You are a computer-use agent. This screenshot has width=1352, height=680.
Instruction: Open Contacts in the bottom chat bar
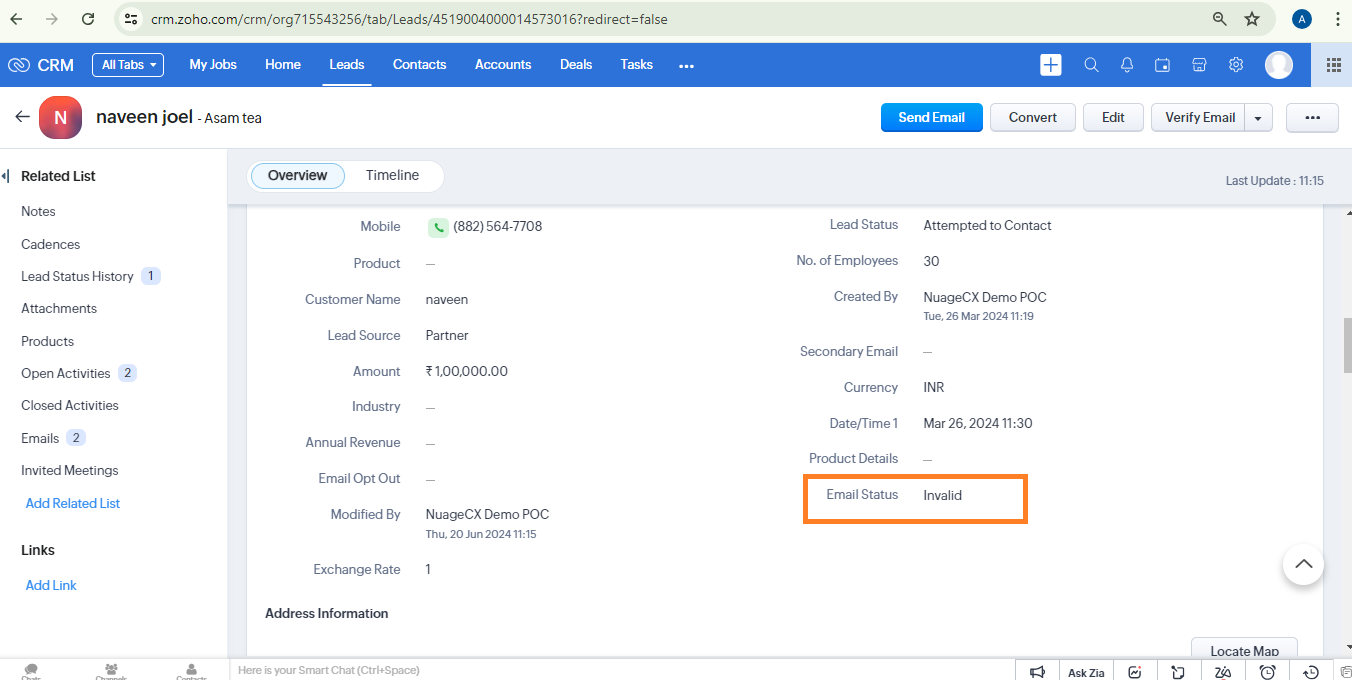coord(191,672)
